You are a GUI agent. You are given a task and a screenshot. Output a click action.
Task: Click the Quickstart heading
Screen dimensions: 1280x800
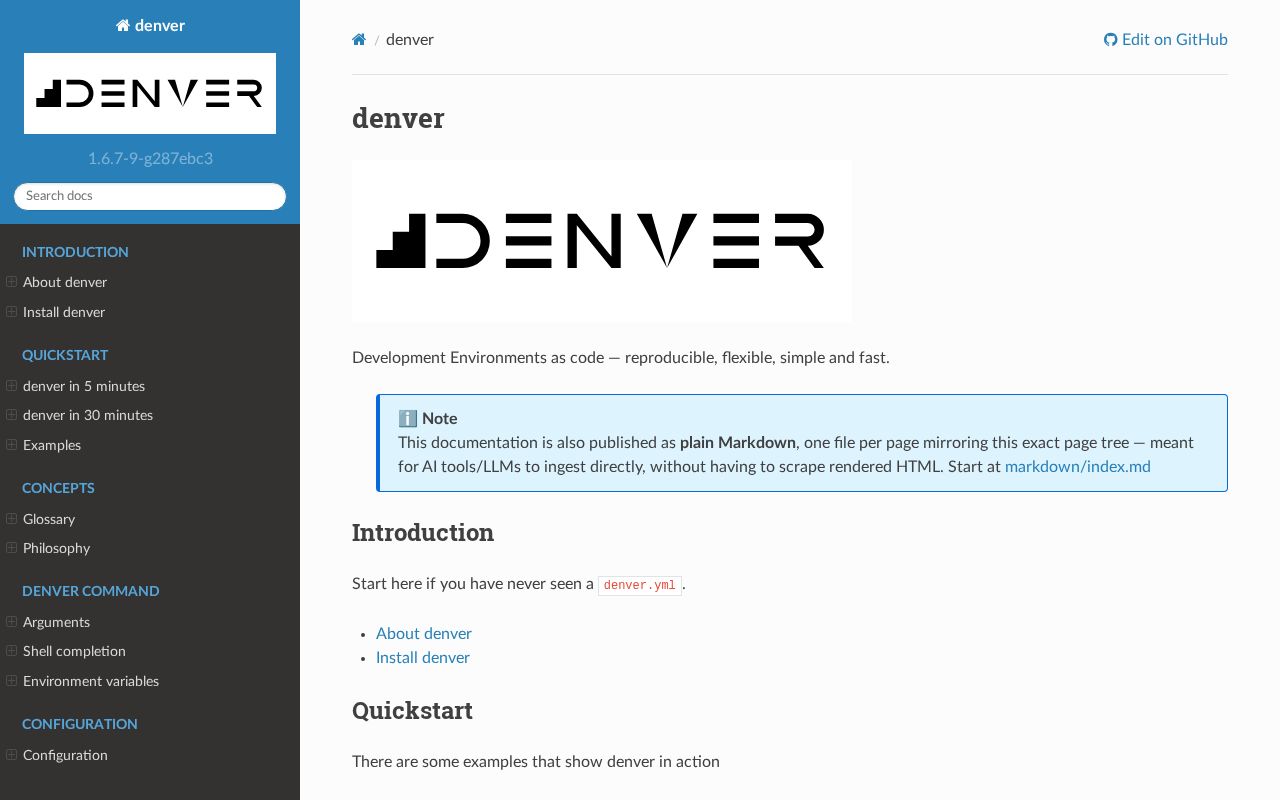412,711
